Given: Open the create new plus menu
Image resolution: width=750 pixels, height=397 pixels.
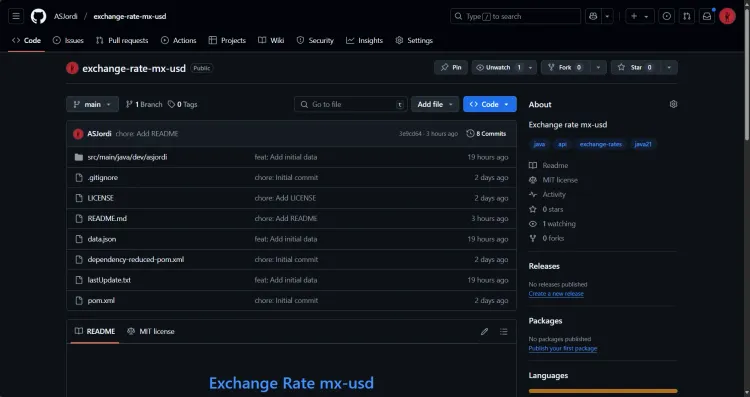Looking at the screenshot, I should coord(639,16).
